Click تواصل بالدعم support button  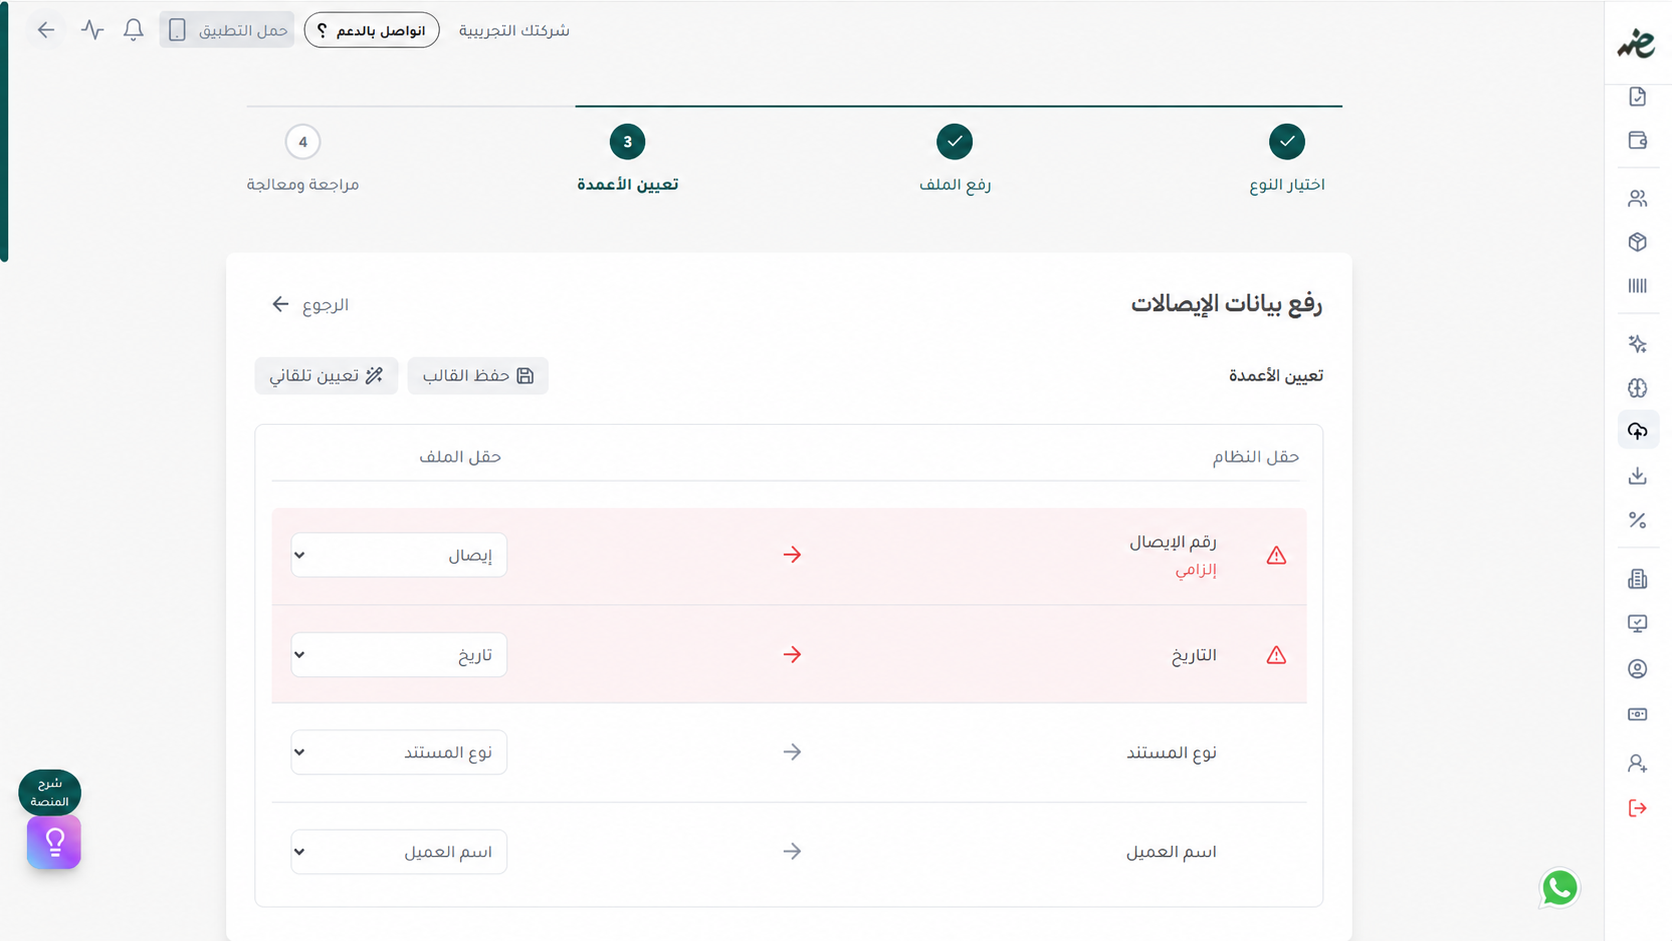click(371, 30)
